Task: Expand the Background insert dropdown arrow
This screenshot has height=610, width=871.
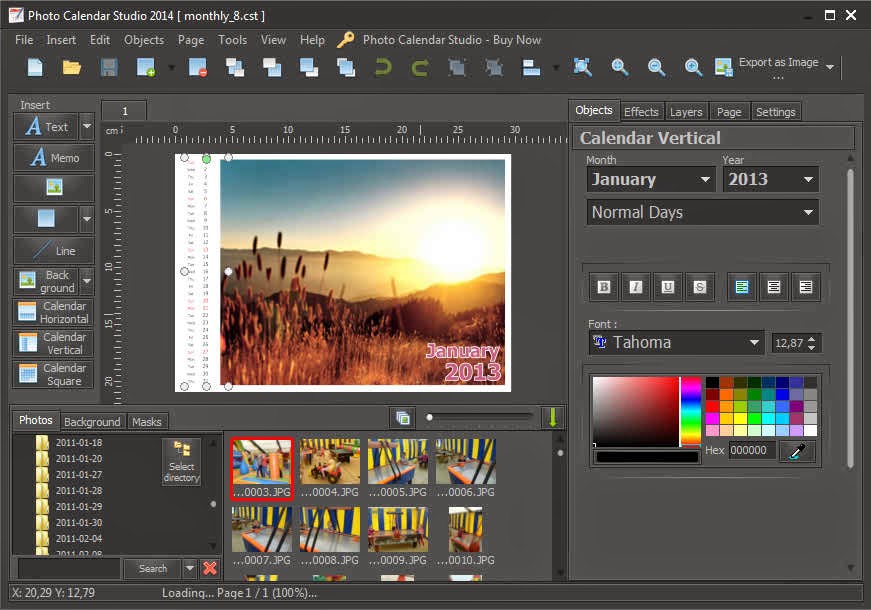Action: pos(87,281)
